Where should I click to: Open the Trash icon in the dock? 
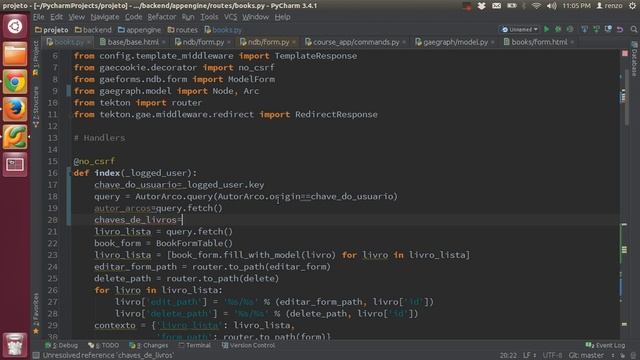[15, 344]
